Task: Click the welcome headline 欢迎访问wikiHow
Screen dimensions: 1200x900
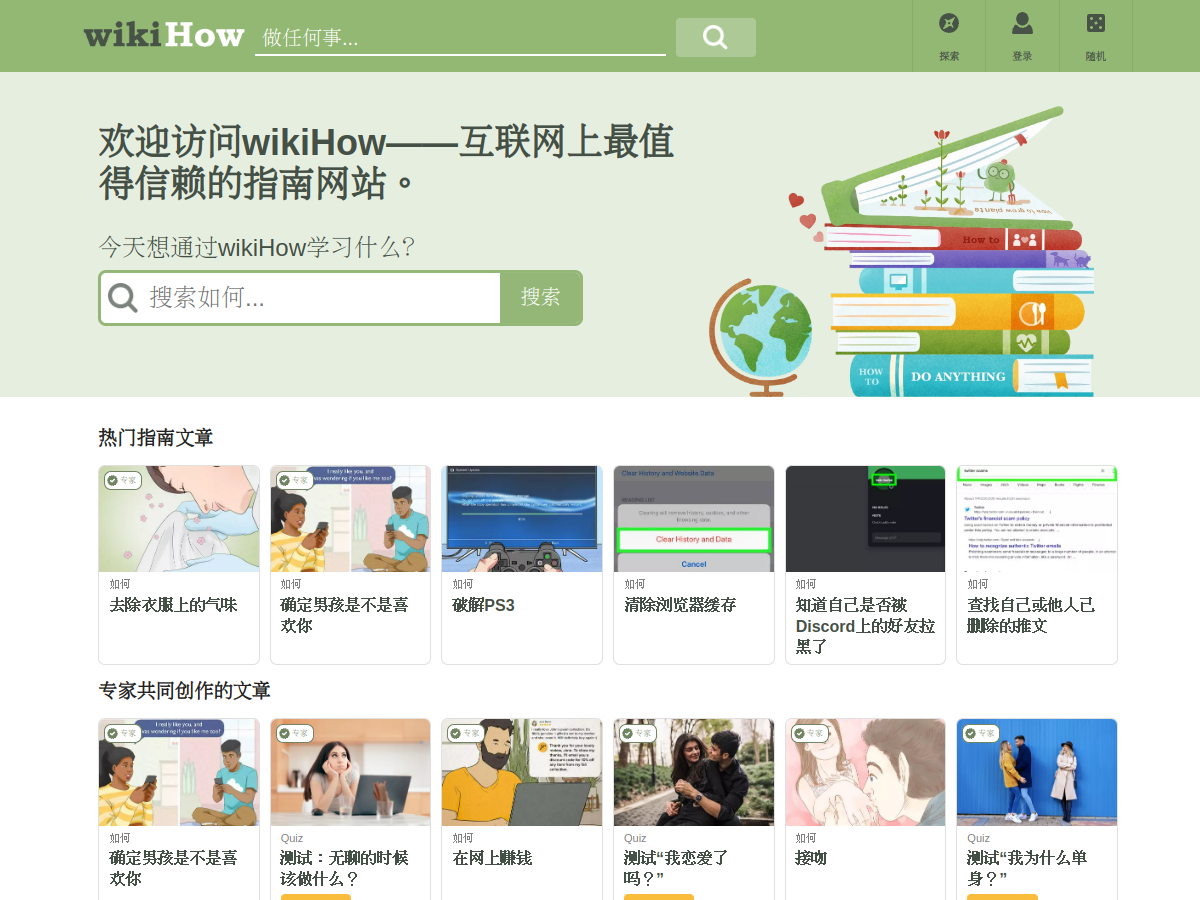Action: tap(386, 162)
